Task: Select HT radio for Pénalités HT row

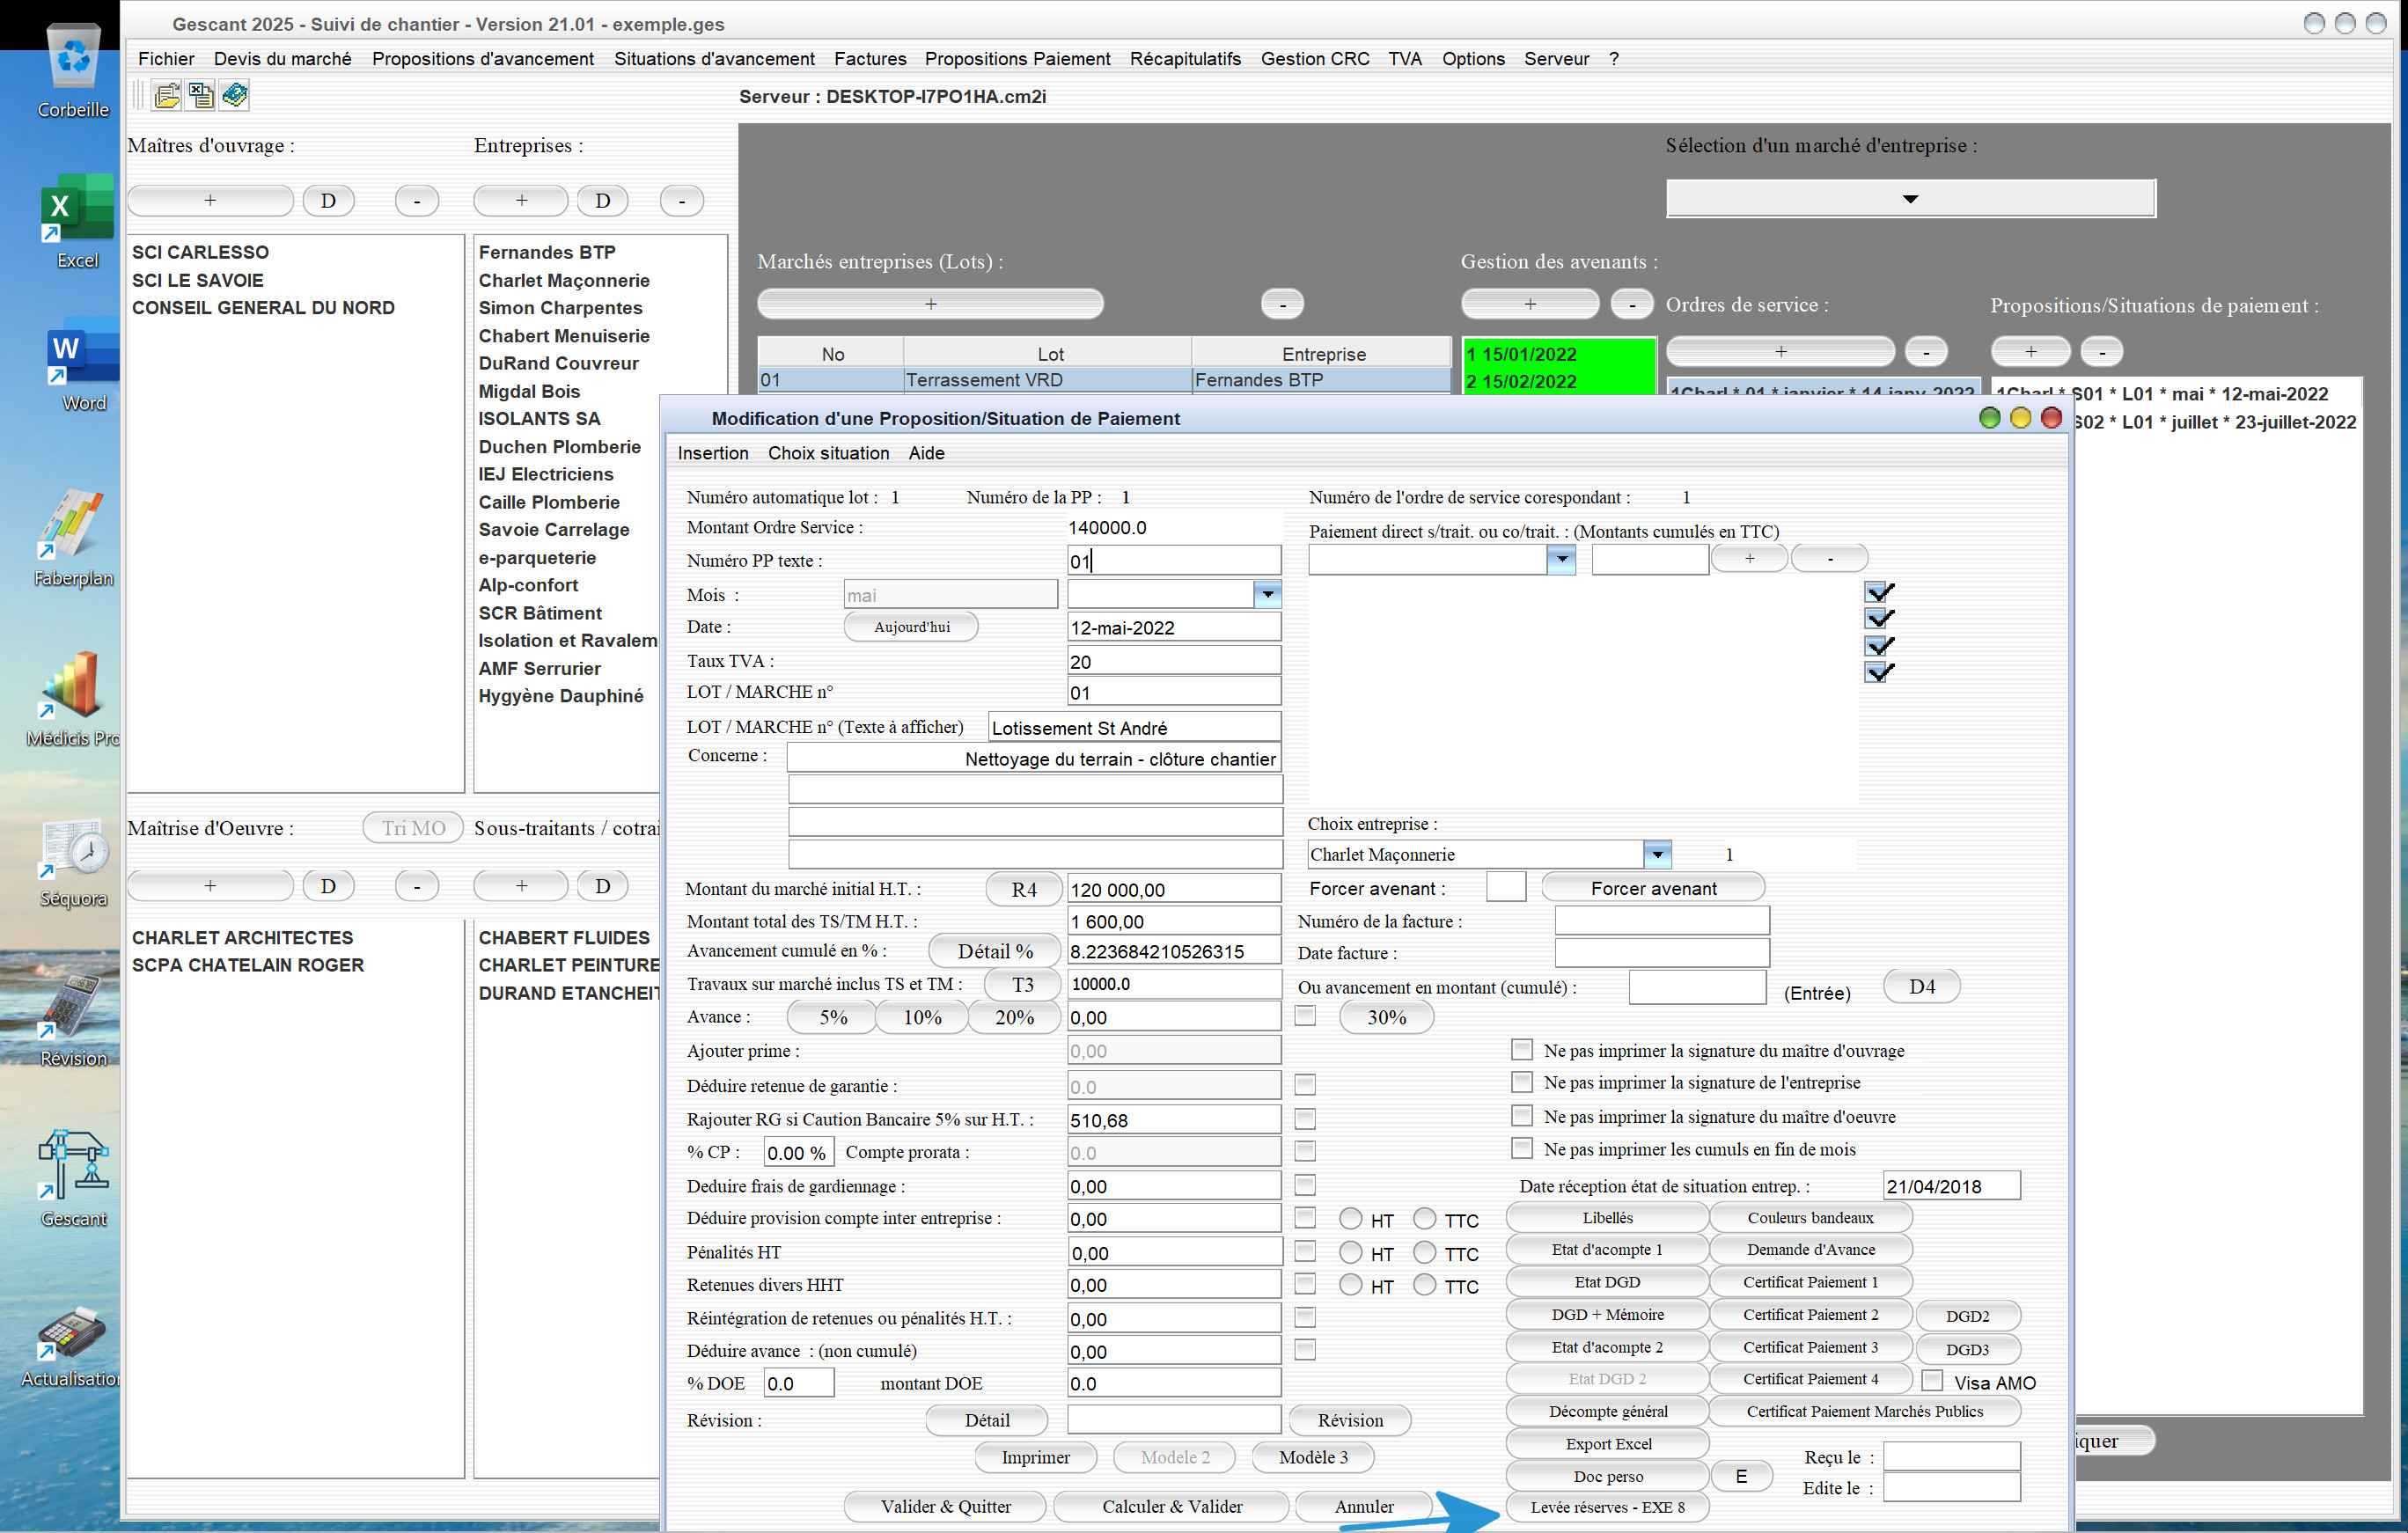Action: [1350, 1252]
